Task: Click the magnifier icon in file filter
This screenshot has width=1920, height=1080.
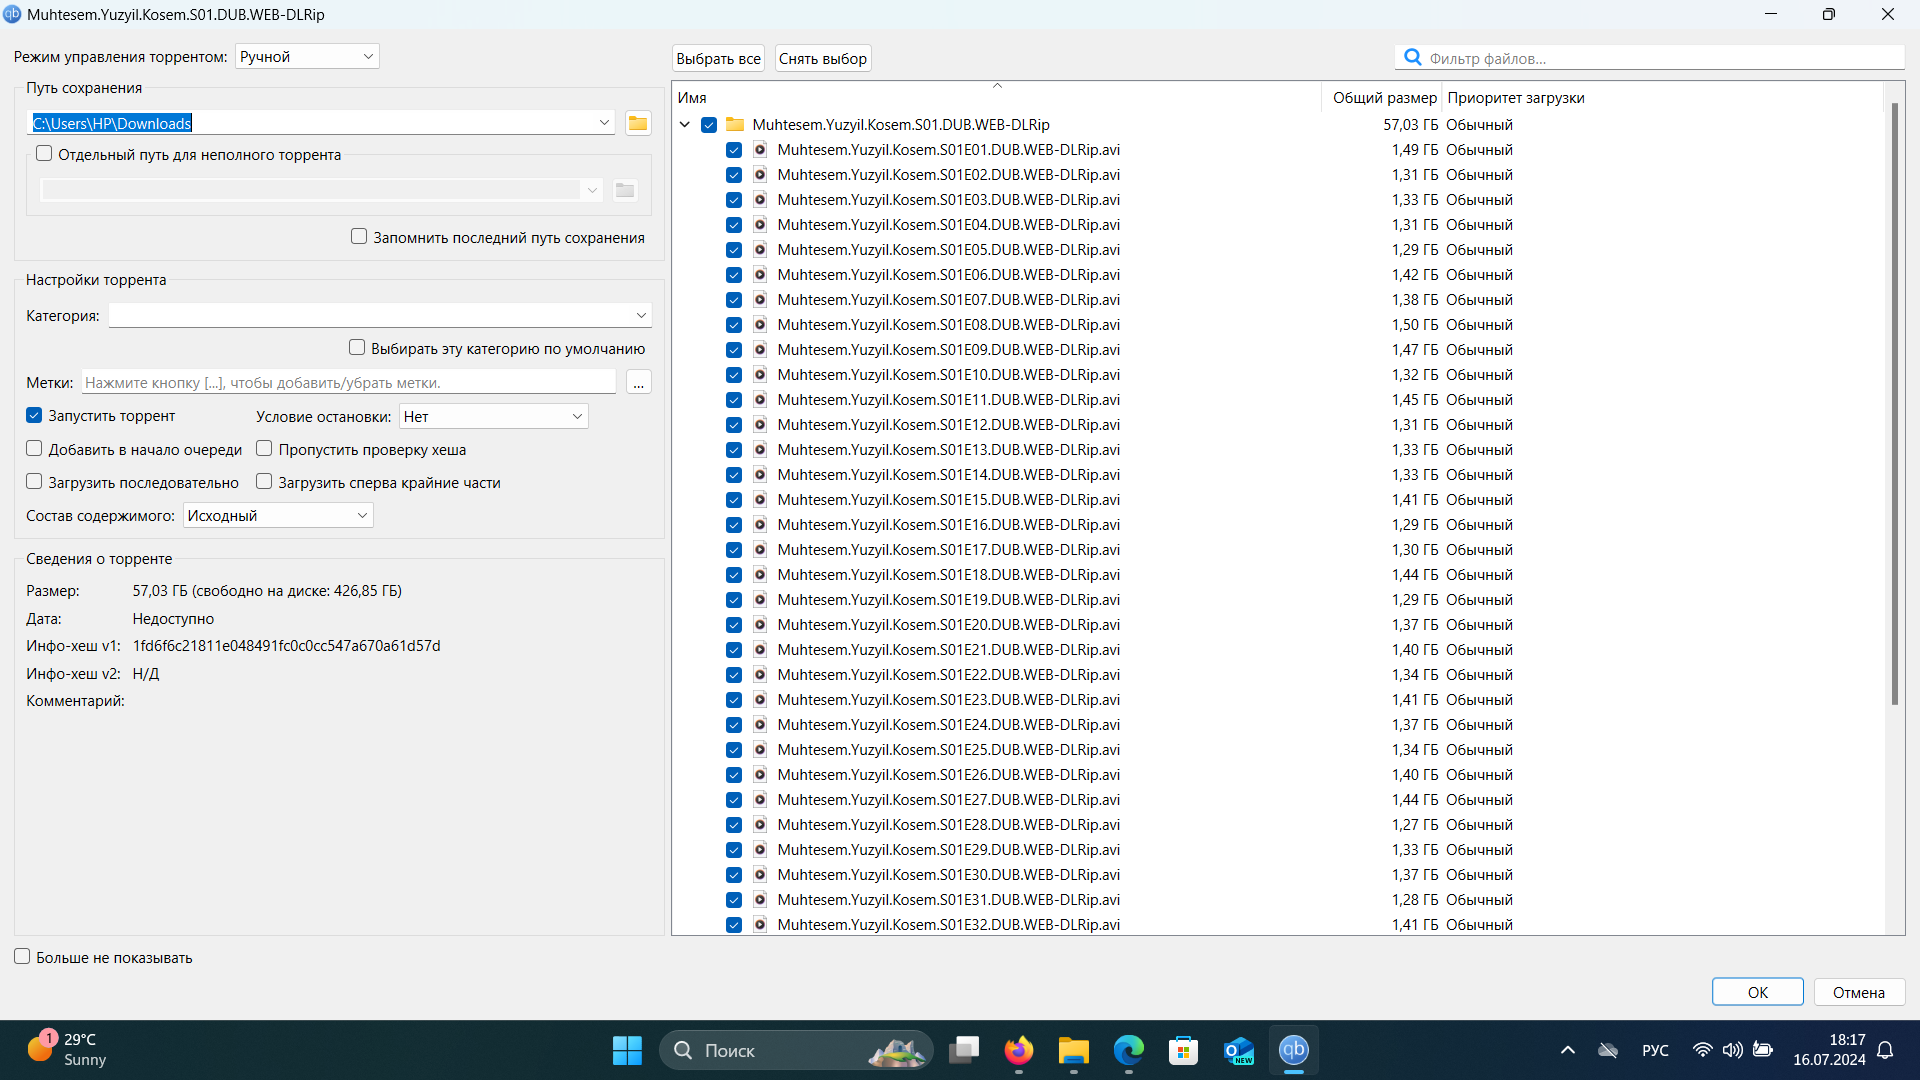Action: click(1412, 58)
